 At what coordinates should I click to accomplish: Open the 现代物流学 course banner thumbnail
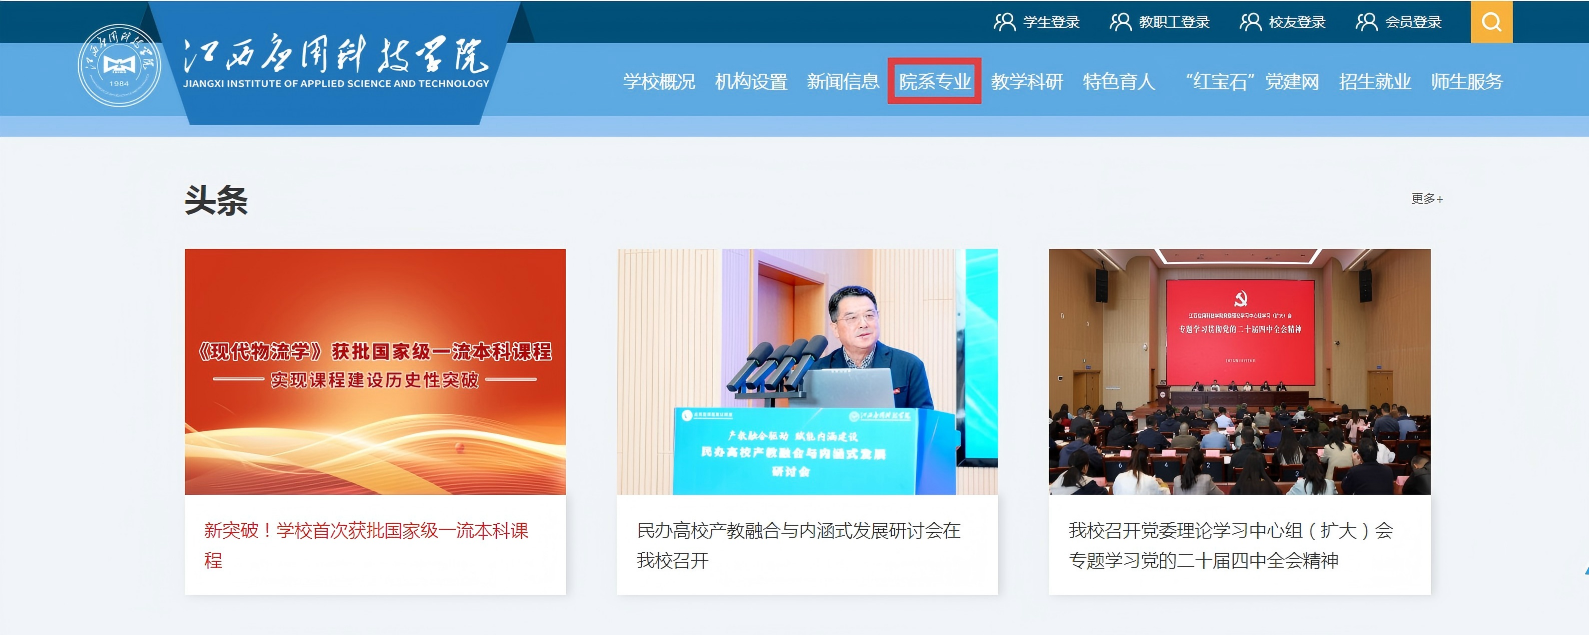pos(375,372)
